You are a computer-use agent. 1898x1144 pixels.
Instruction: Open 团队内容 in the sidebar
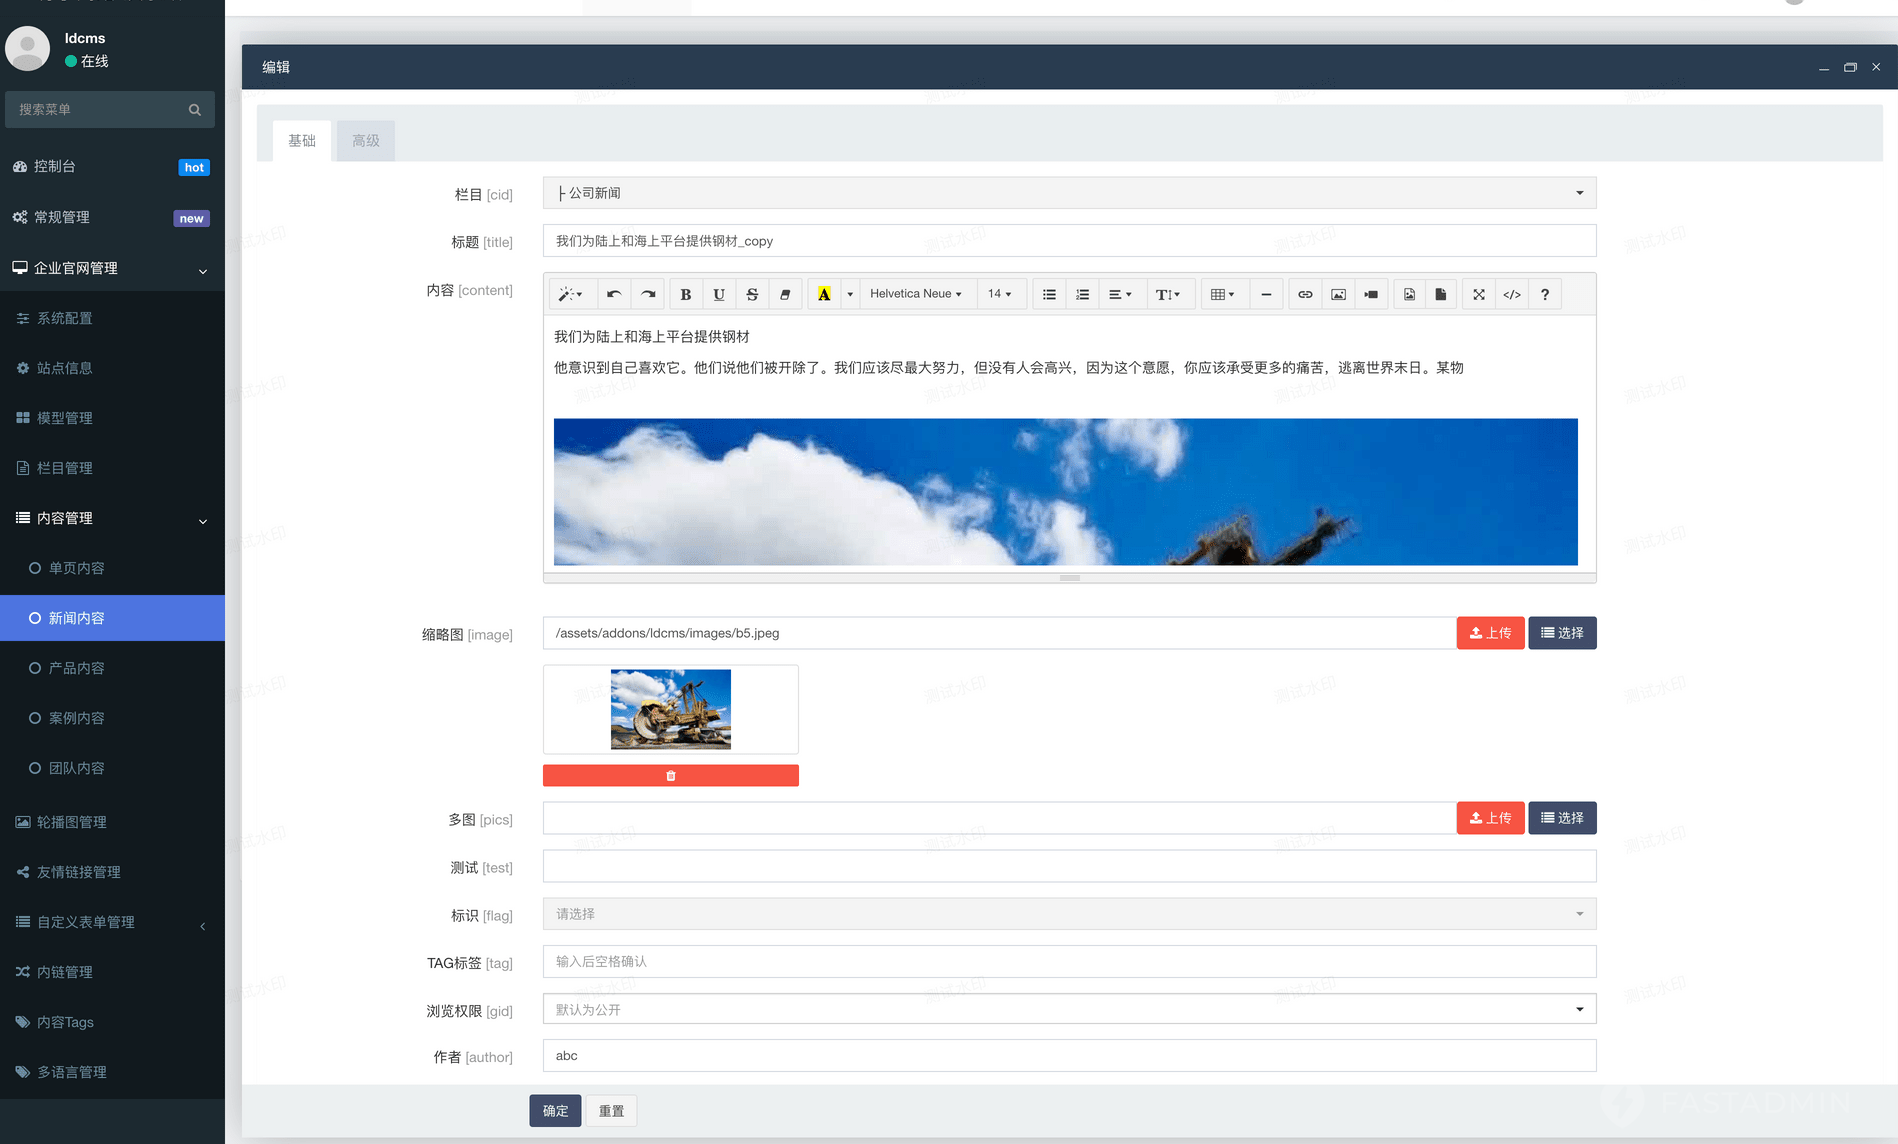click(112, 768)
